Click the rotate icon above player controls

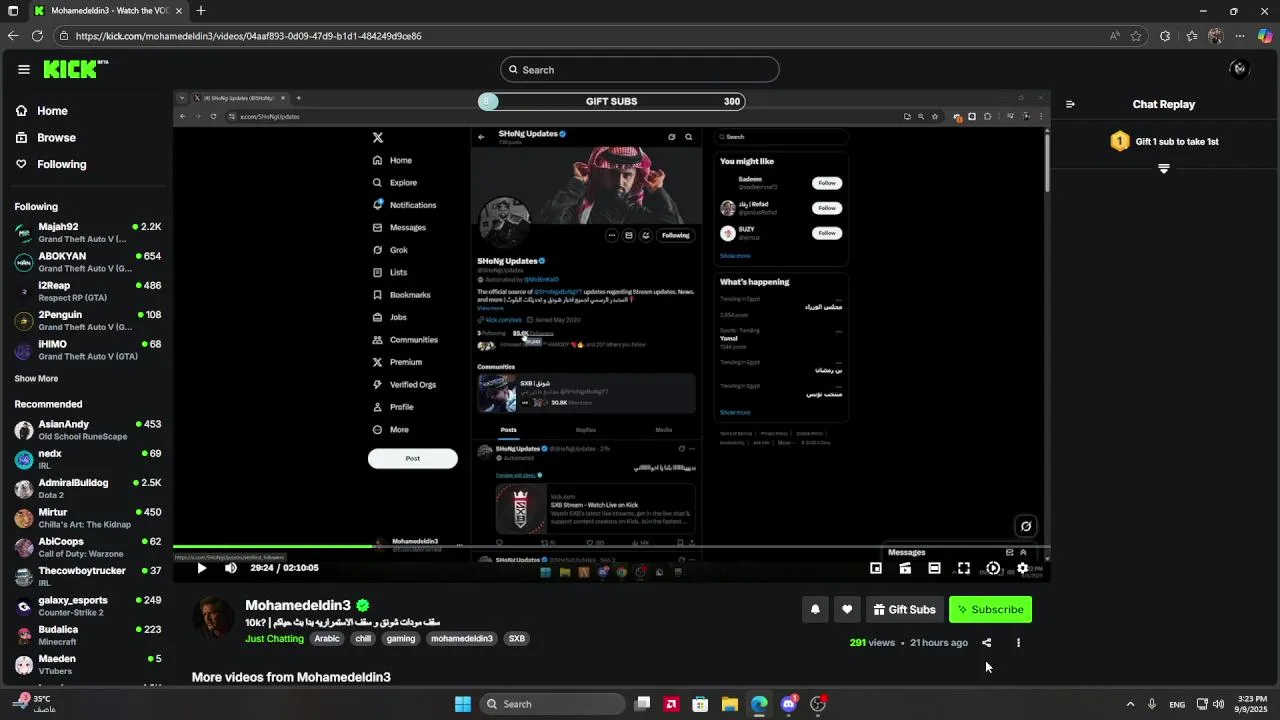[1025, 526]
